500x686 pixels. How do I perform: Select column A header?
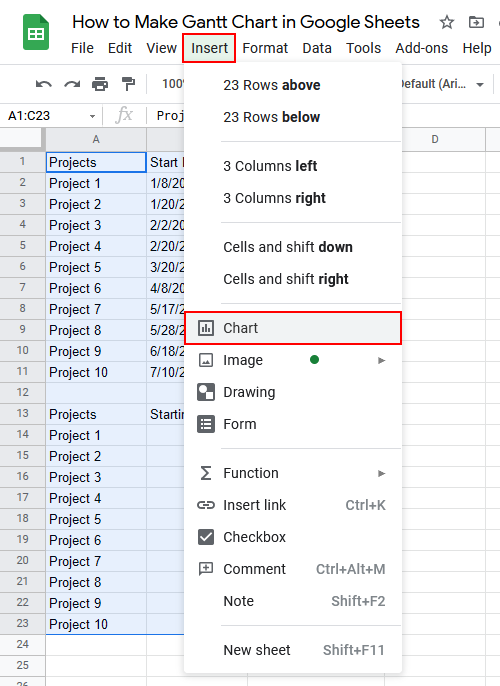(96, 140)
